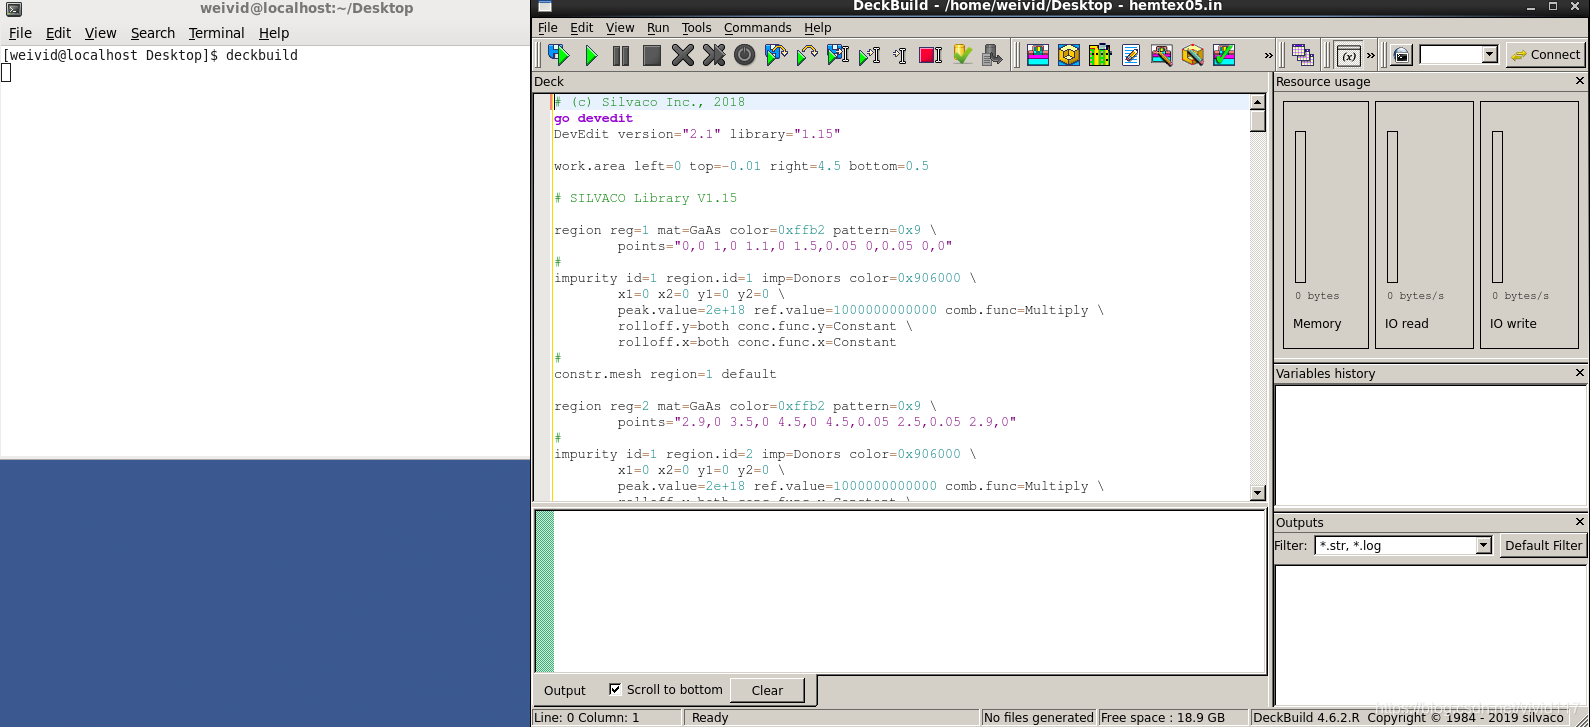This screenshot has height=727, width=1590.
Task: Click the save and step over icon
Action: point(776,55)
